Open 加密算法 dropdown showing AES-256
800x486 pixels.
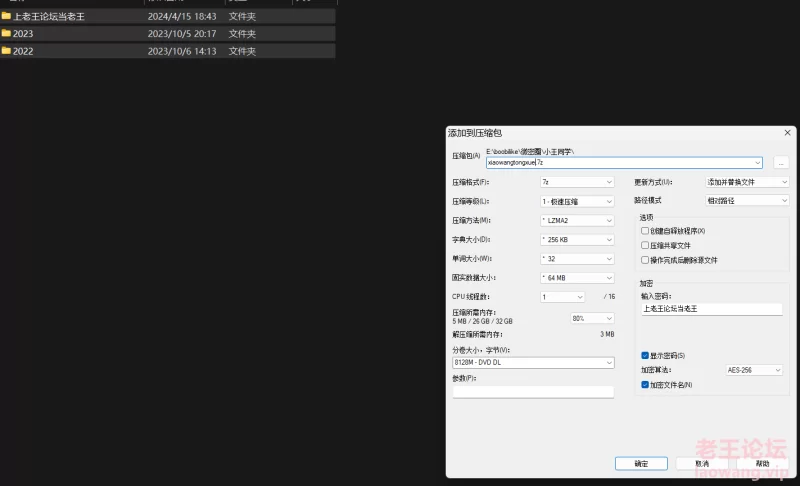(x=754, y=370)
